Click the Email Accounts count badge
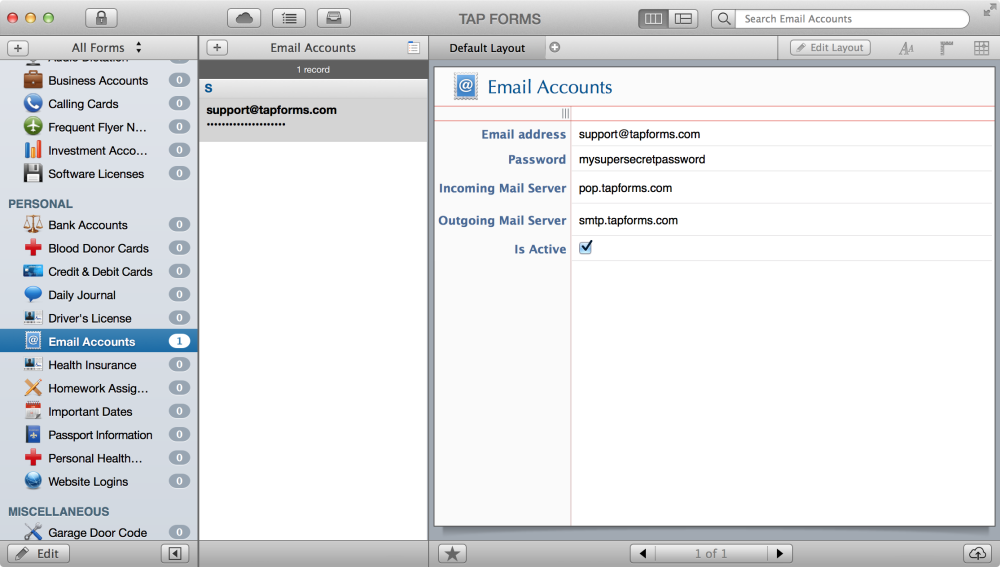1000x567 pixels. [179, 341]
